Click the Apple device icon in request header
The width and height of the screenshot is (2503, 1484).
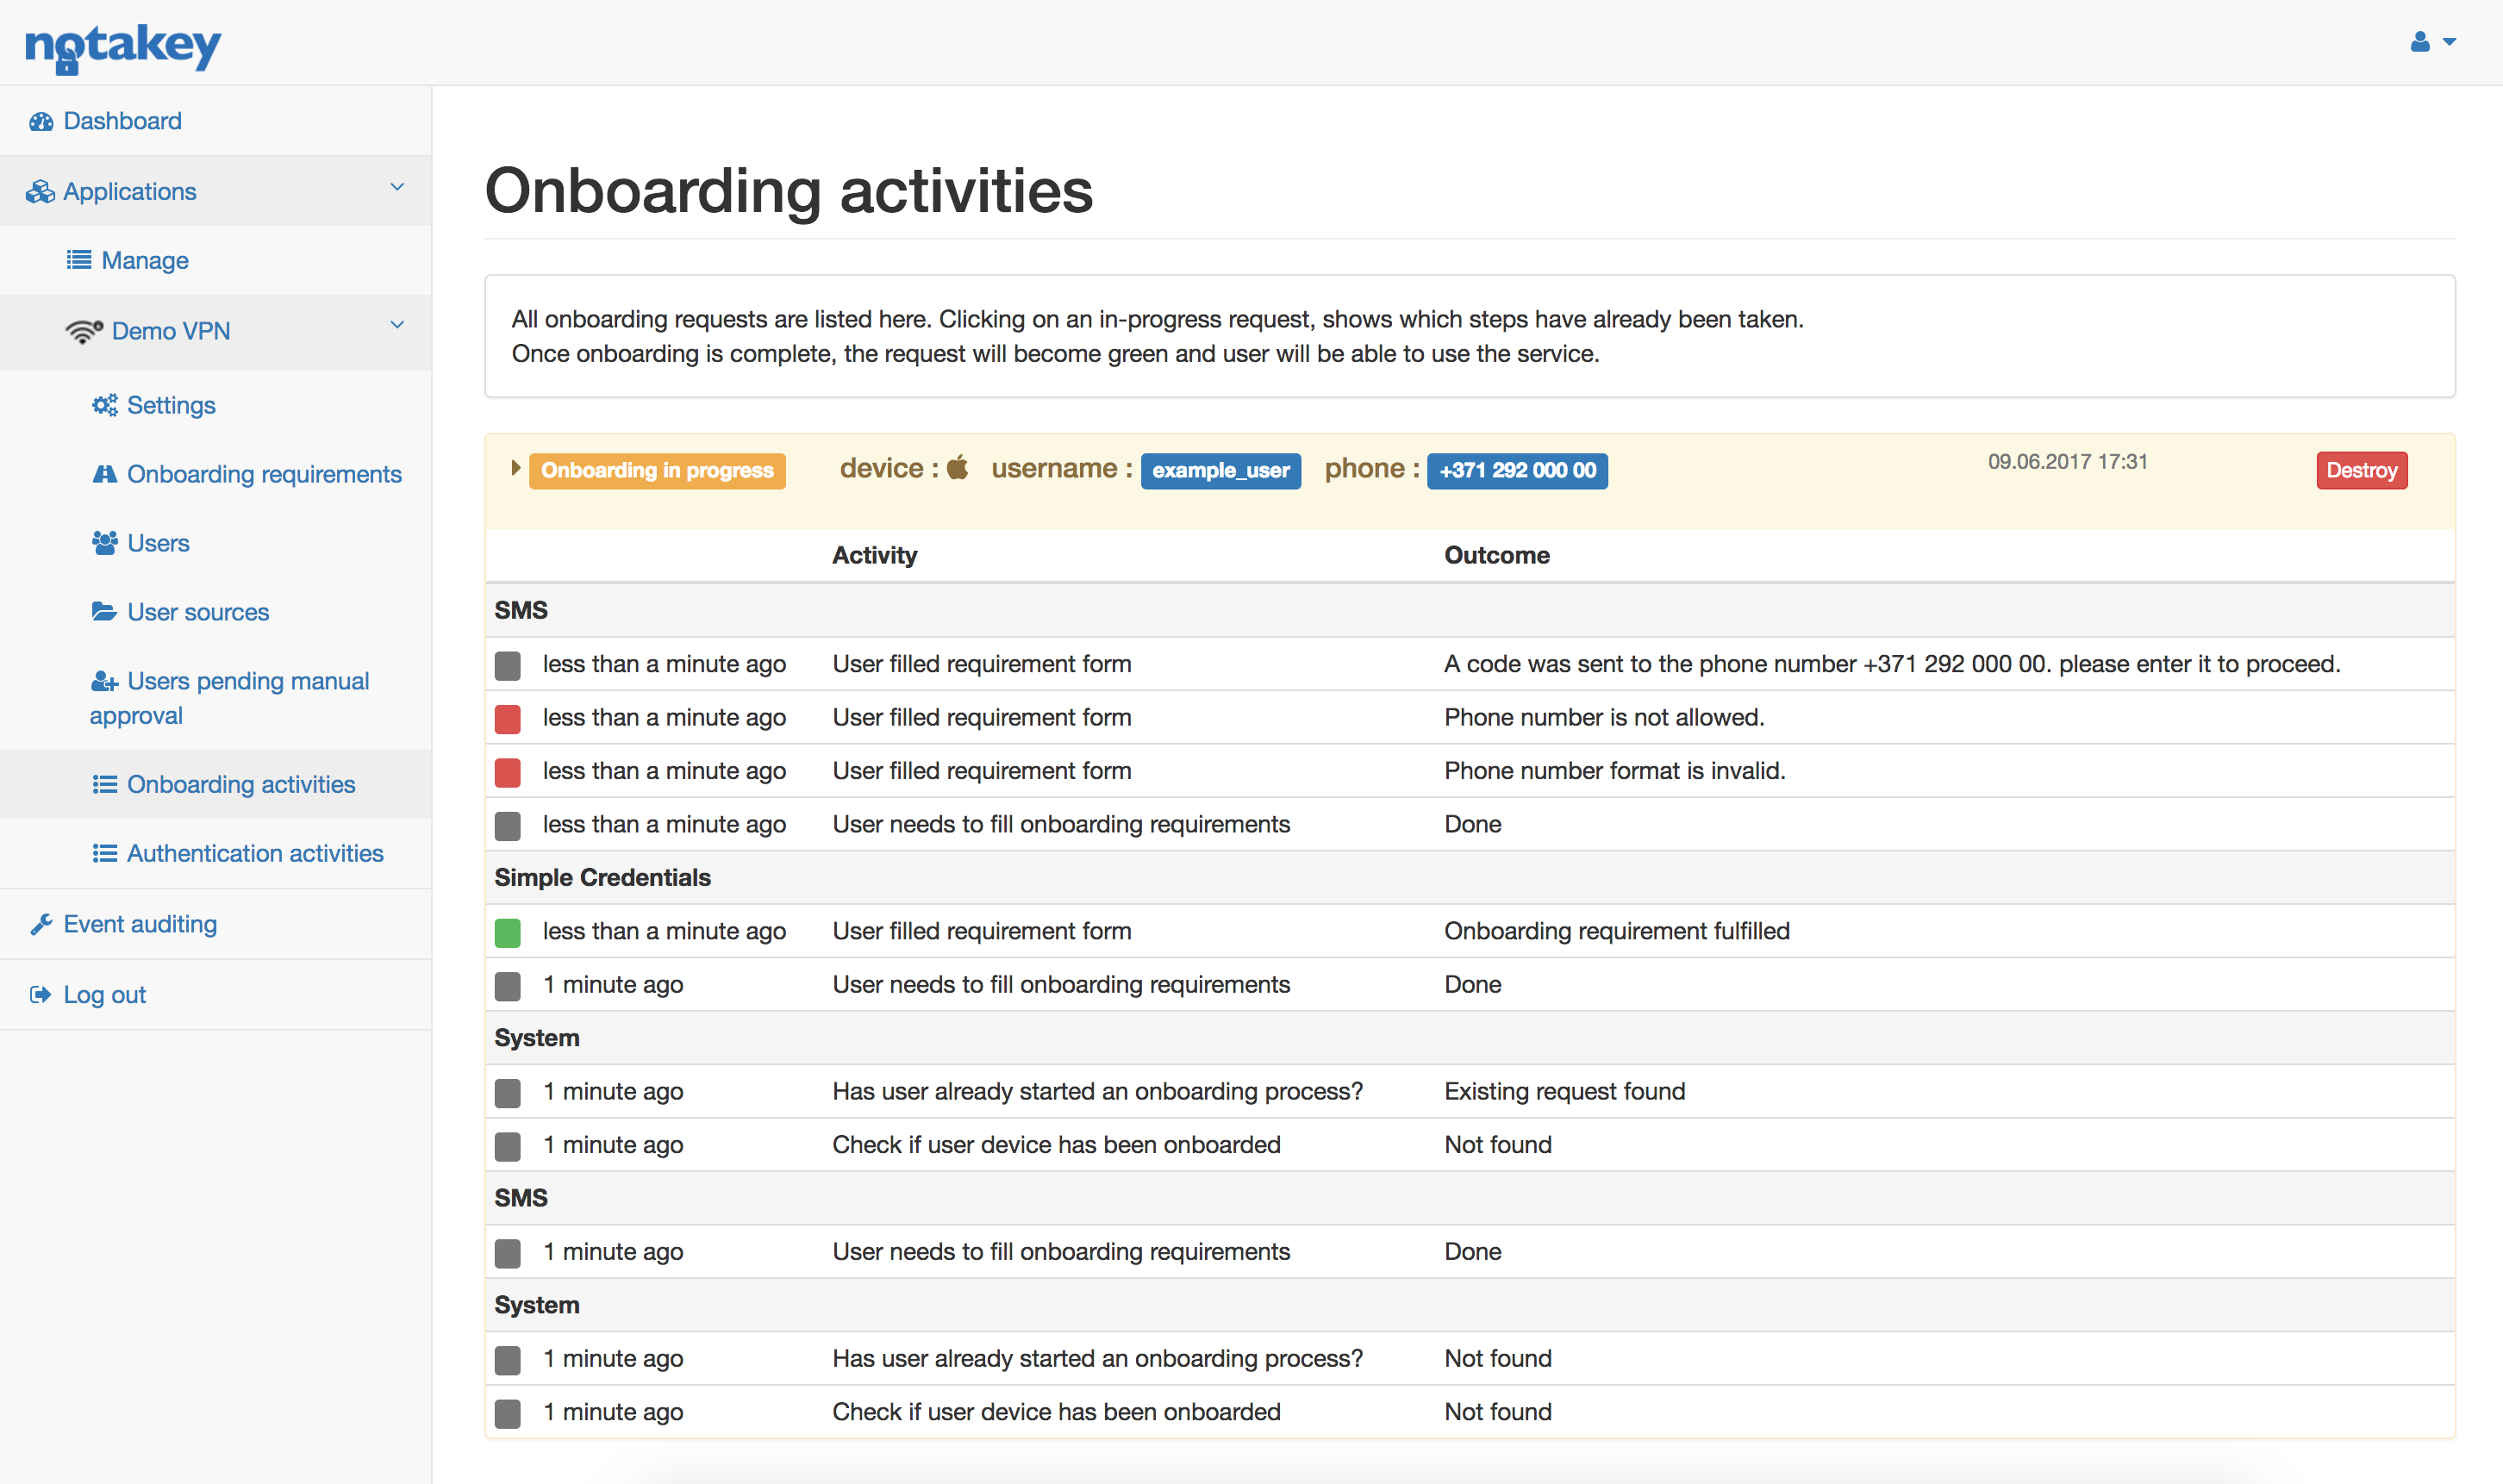pyautogui.click(x=957, y=467)
